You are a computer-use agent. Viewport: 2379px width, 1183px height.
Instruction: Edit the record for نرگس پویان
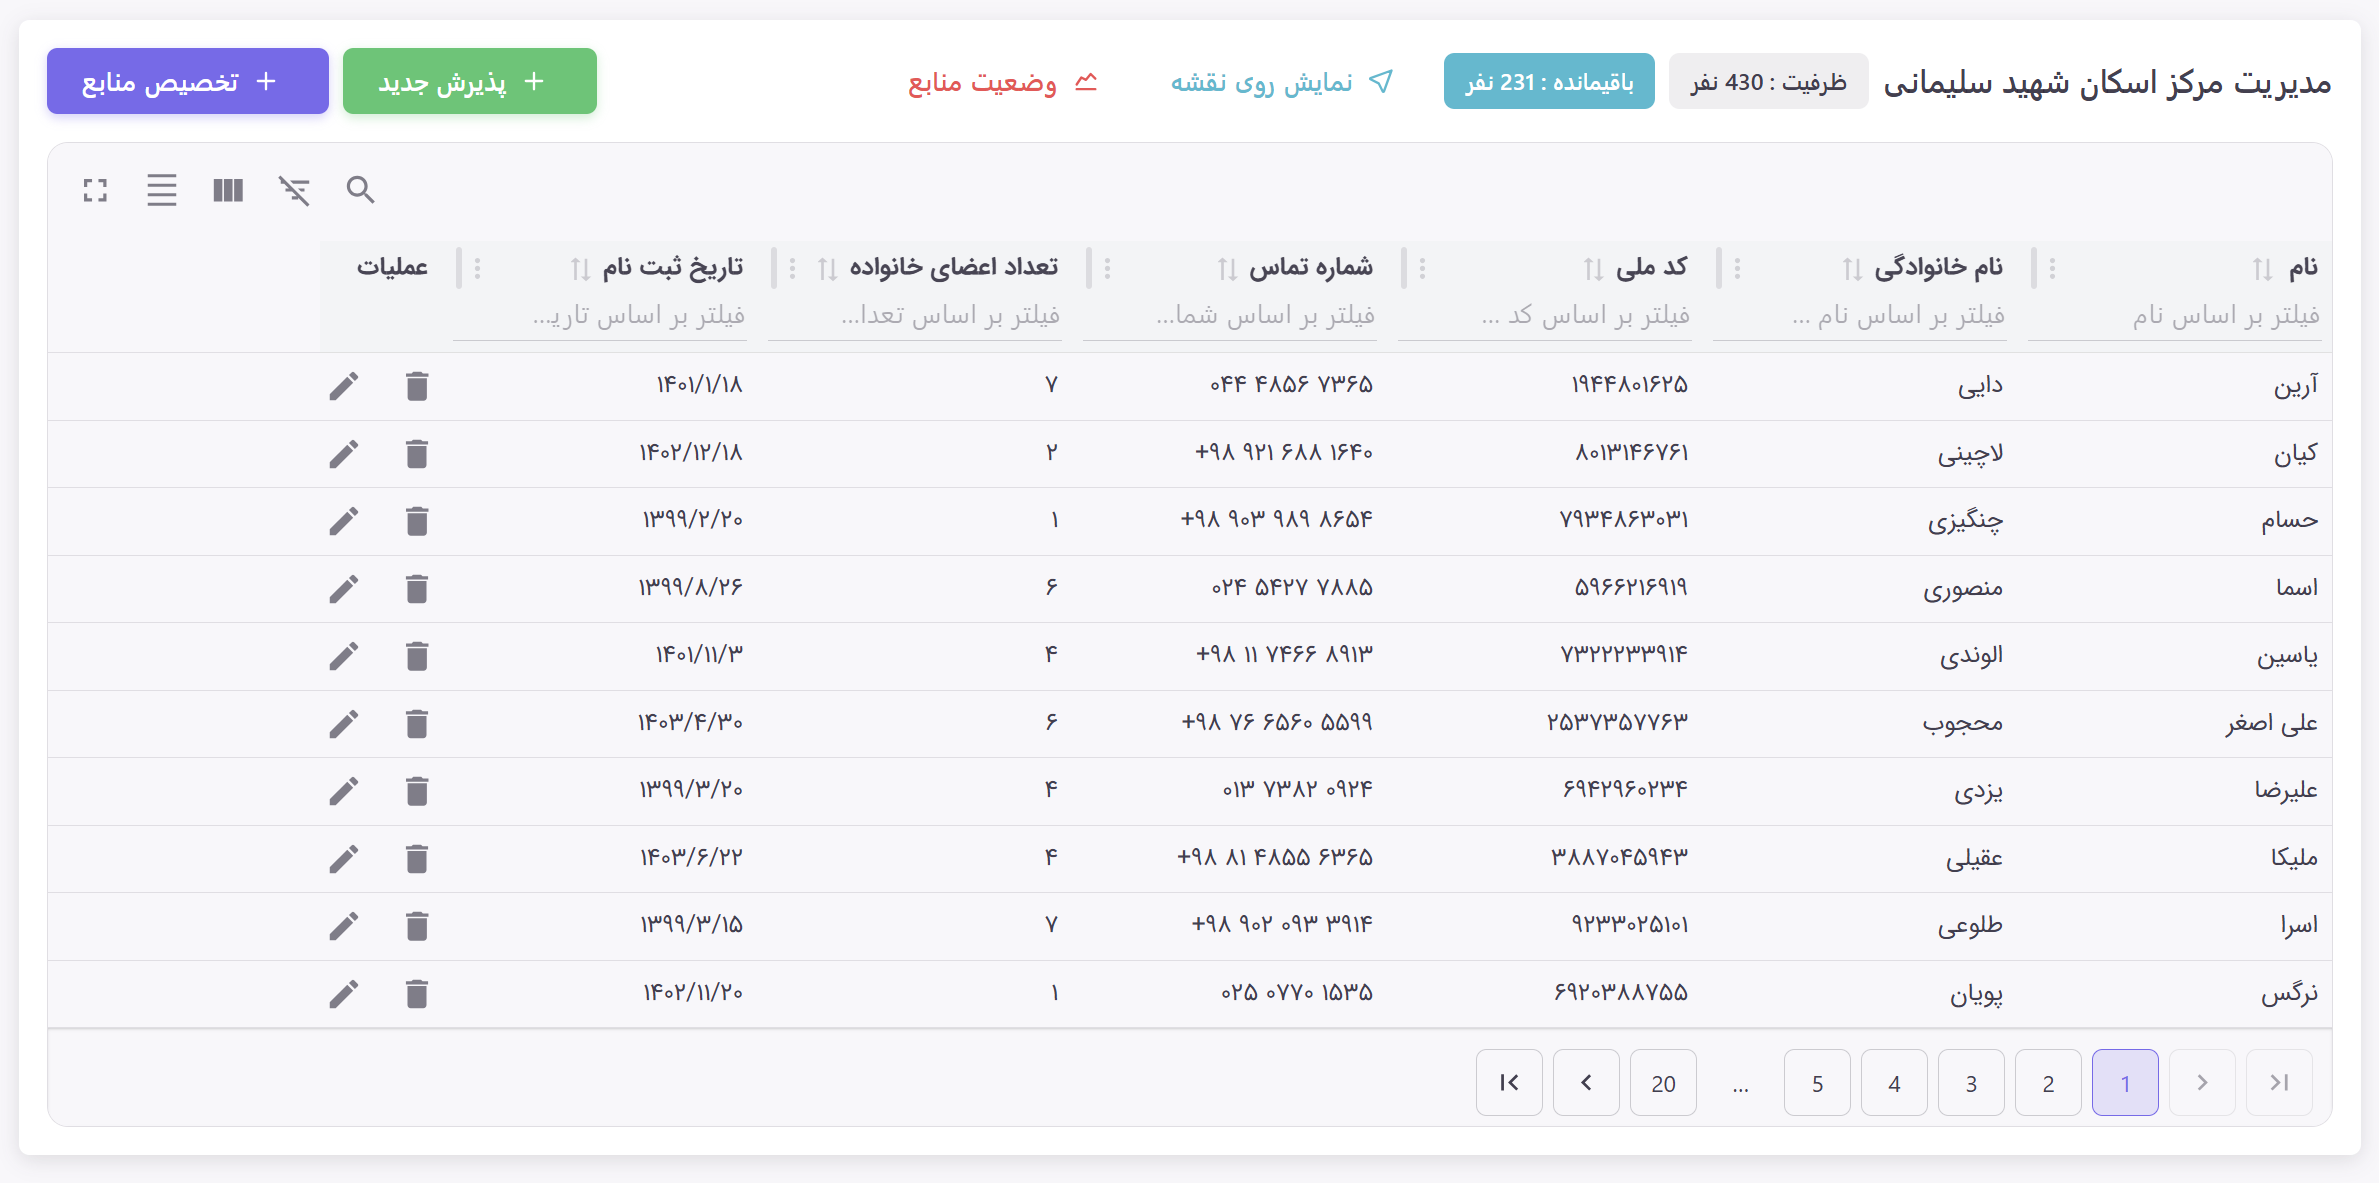click(344, 993)
